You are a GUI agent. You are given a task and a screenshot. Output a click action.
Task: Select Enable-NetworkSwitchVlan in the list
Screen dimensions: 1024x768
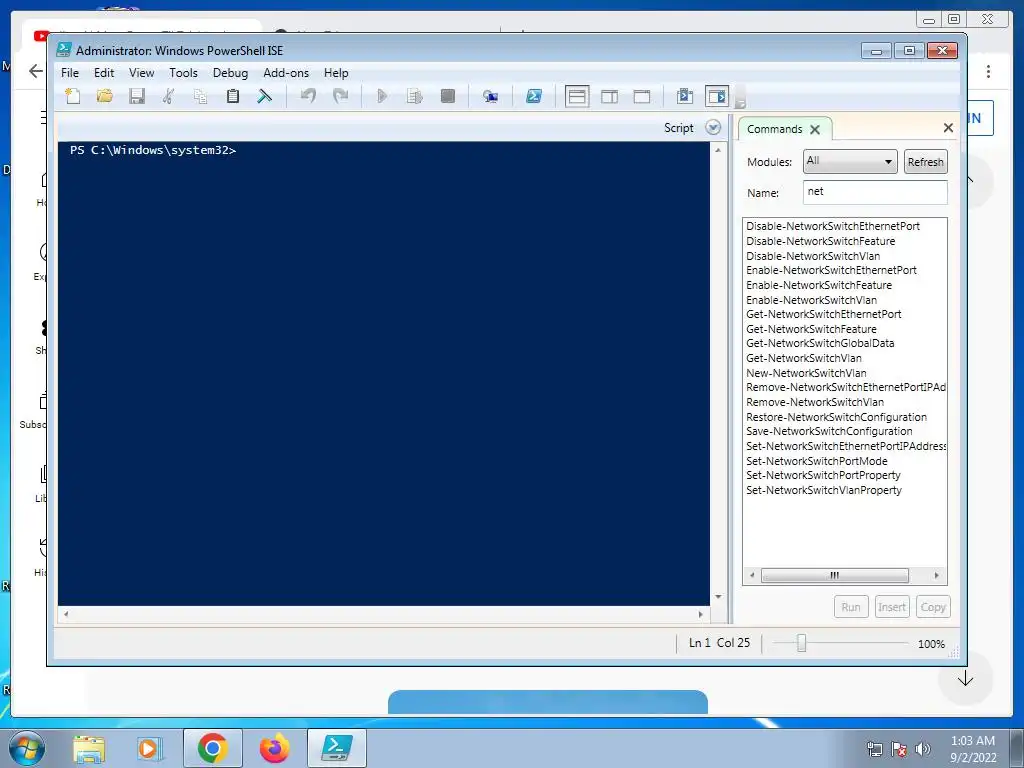[811, 300]
